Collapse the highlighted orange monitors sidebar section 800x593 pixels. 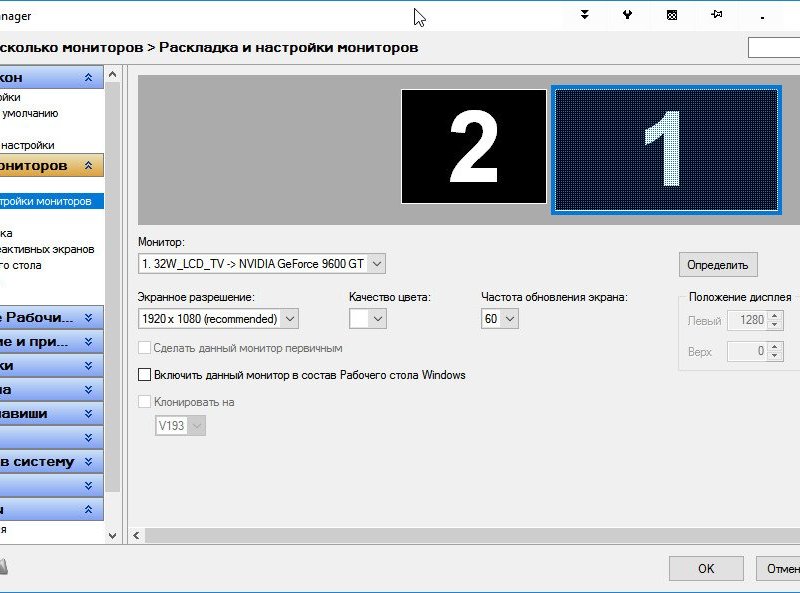(x=88, y=165)
